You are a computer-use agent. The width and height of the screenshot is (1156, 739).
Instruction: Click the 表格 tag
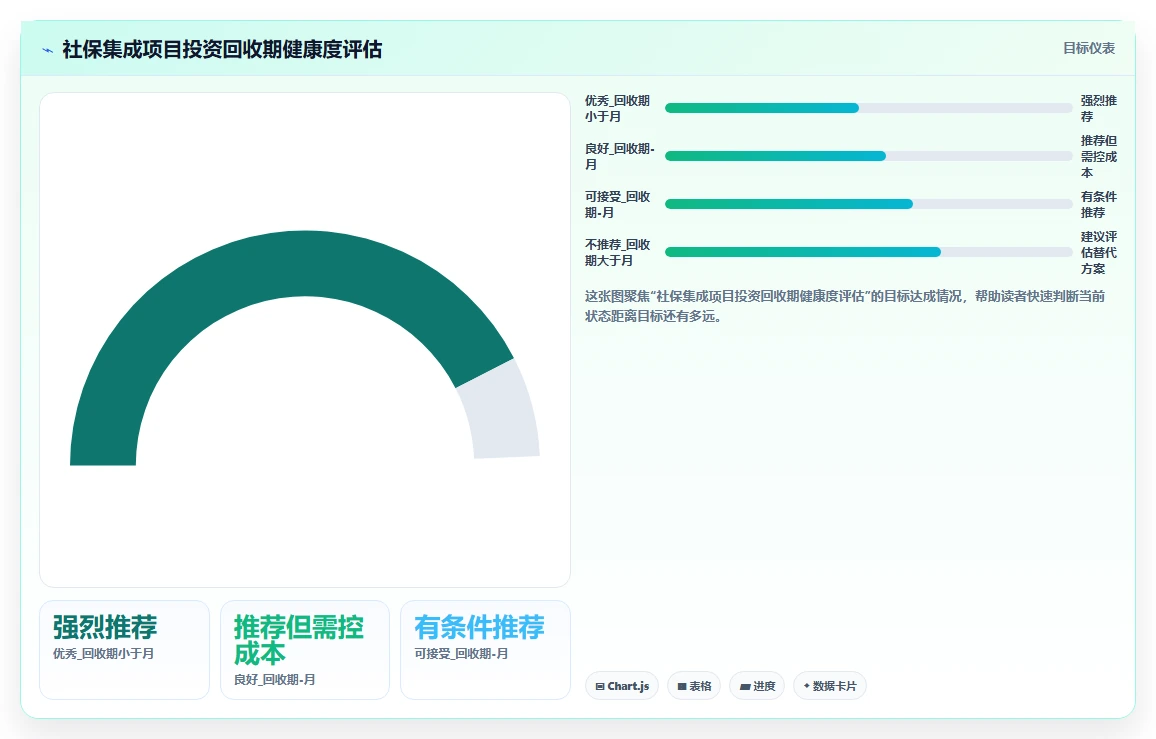click(x=694, y=686)
